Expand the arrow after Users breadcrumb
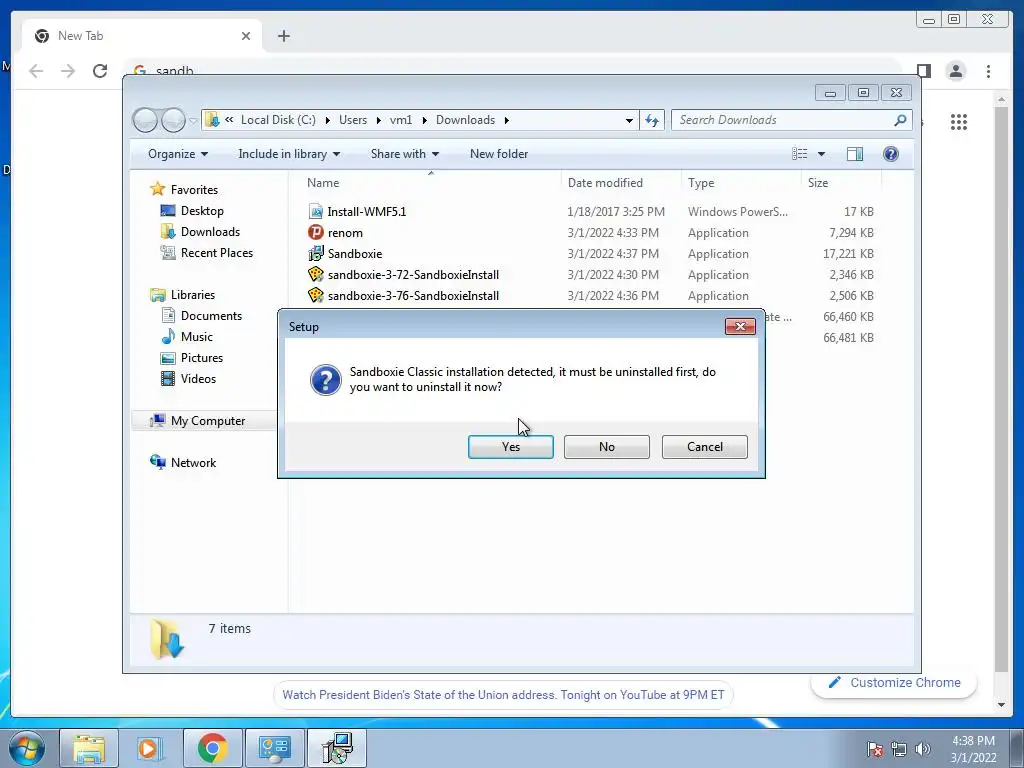The image size is (1024, 768). click(378, 120)
